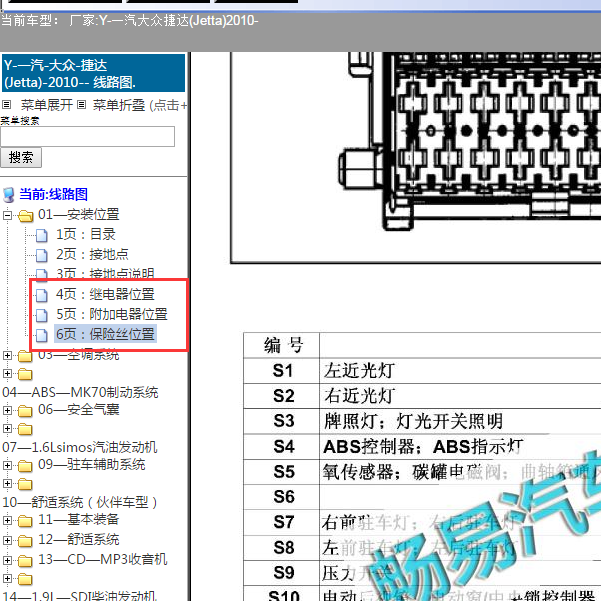Expand the 12—舒适系统 folder

coord(7,540)
